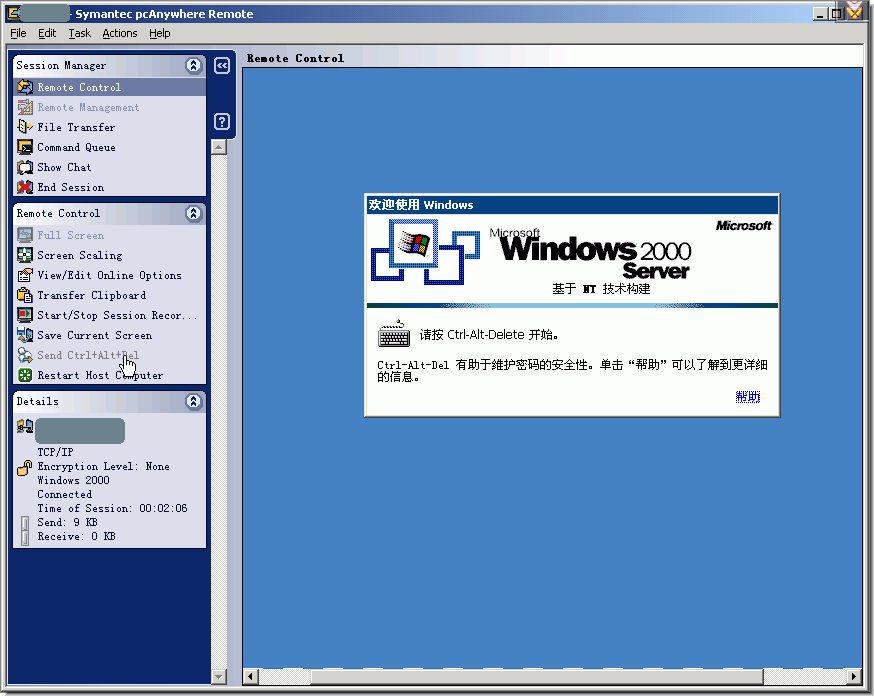Collapse the Remote Control panel
This screenshot has width=874, height=696.
[193, 213]
